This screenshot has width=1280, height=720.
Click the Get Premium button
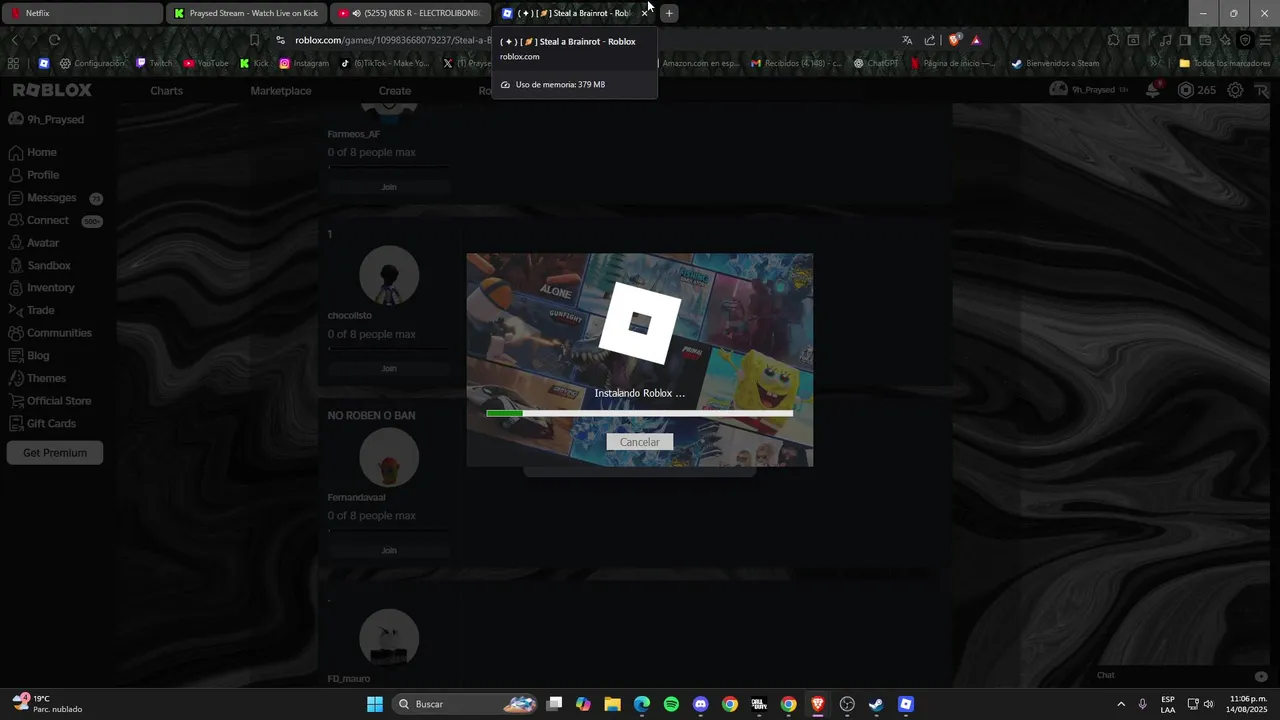55,453
